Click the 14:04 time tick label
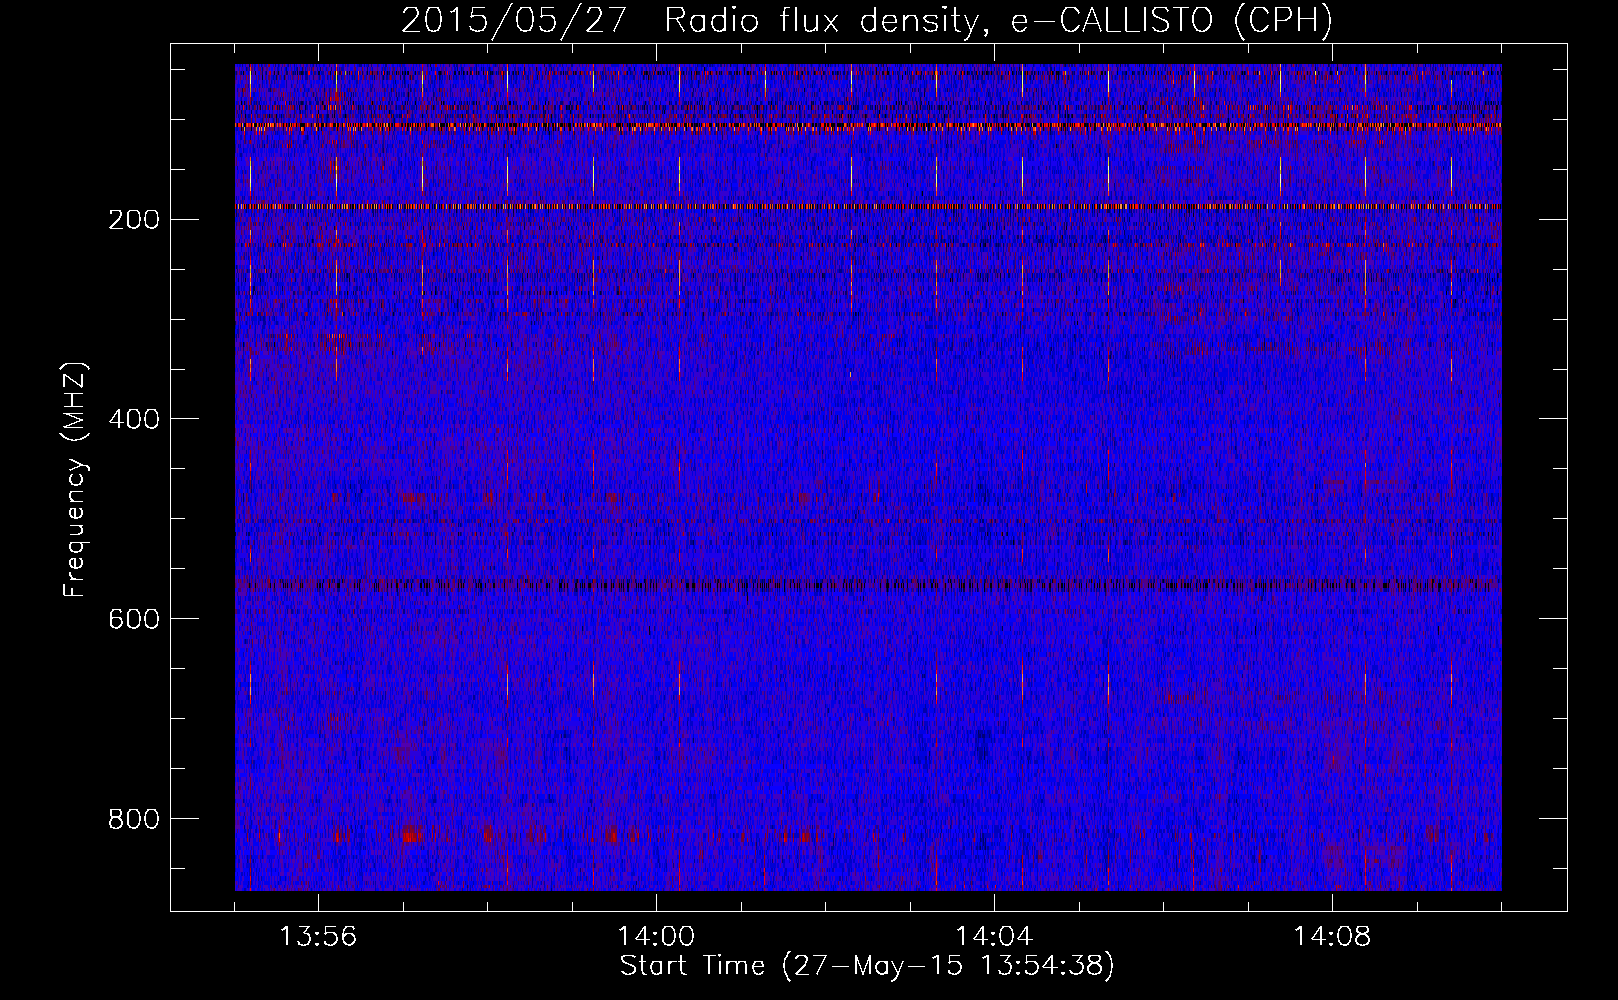Image resolution: width=1618 pixels, height=1000 pixels. click(x=994, y=937)
